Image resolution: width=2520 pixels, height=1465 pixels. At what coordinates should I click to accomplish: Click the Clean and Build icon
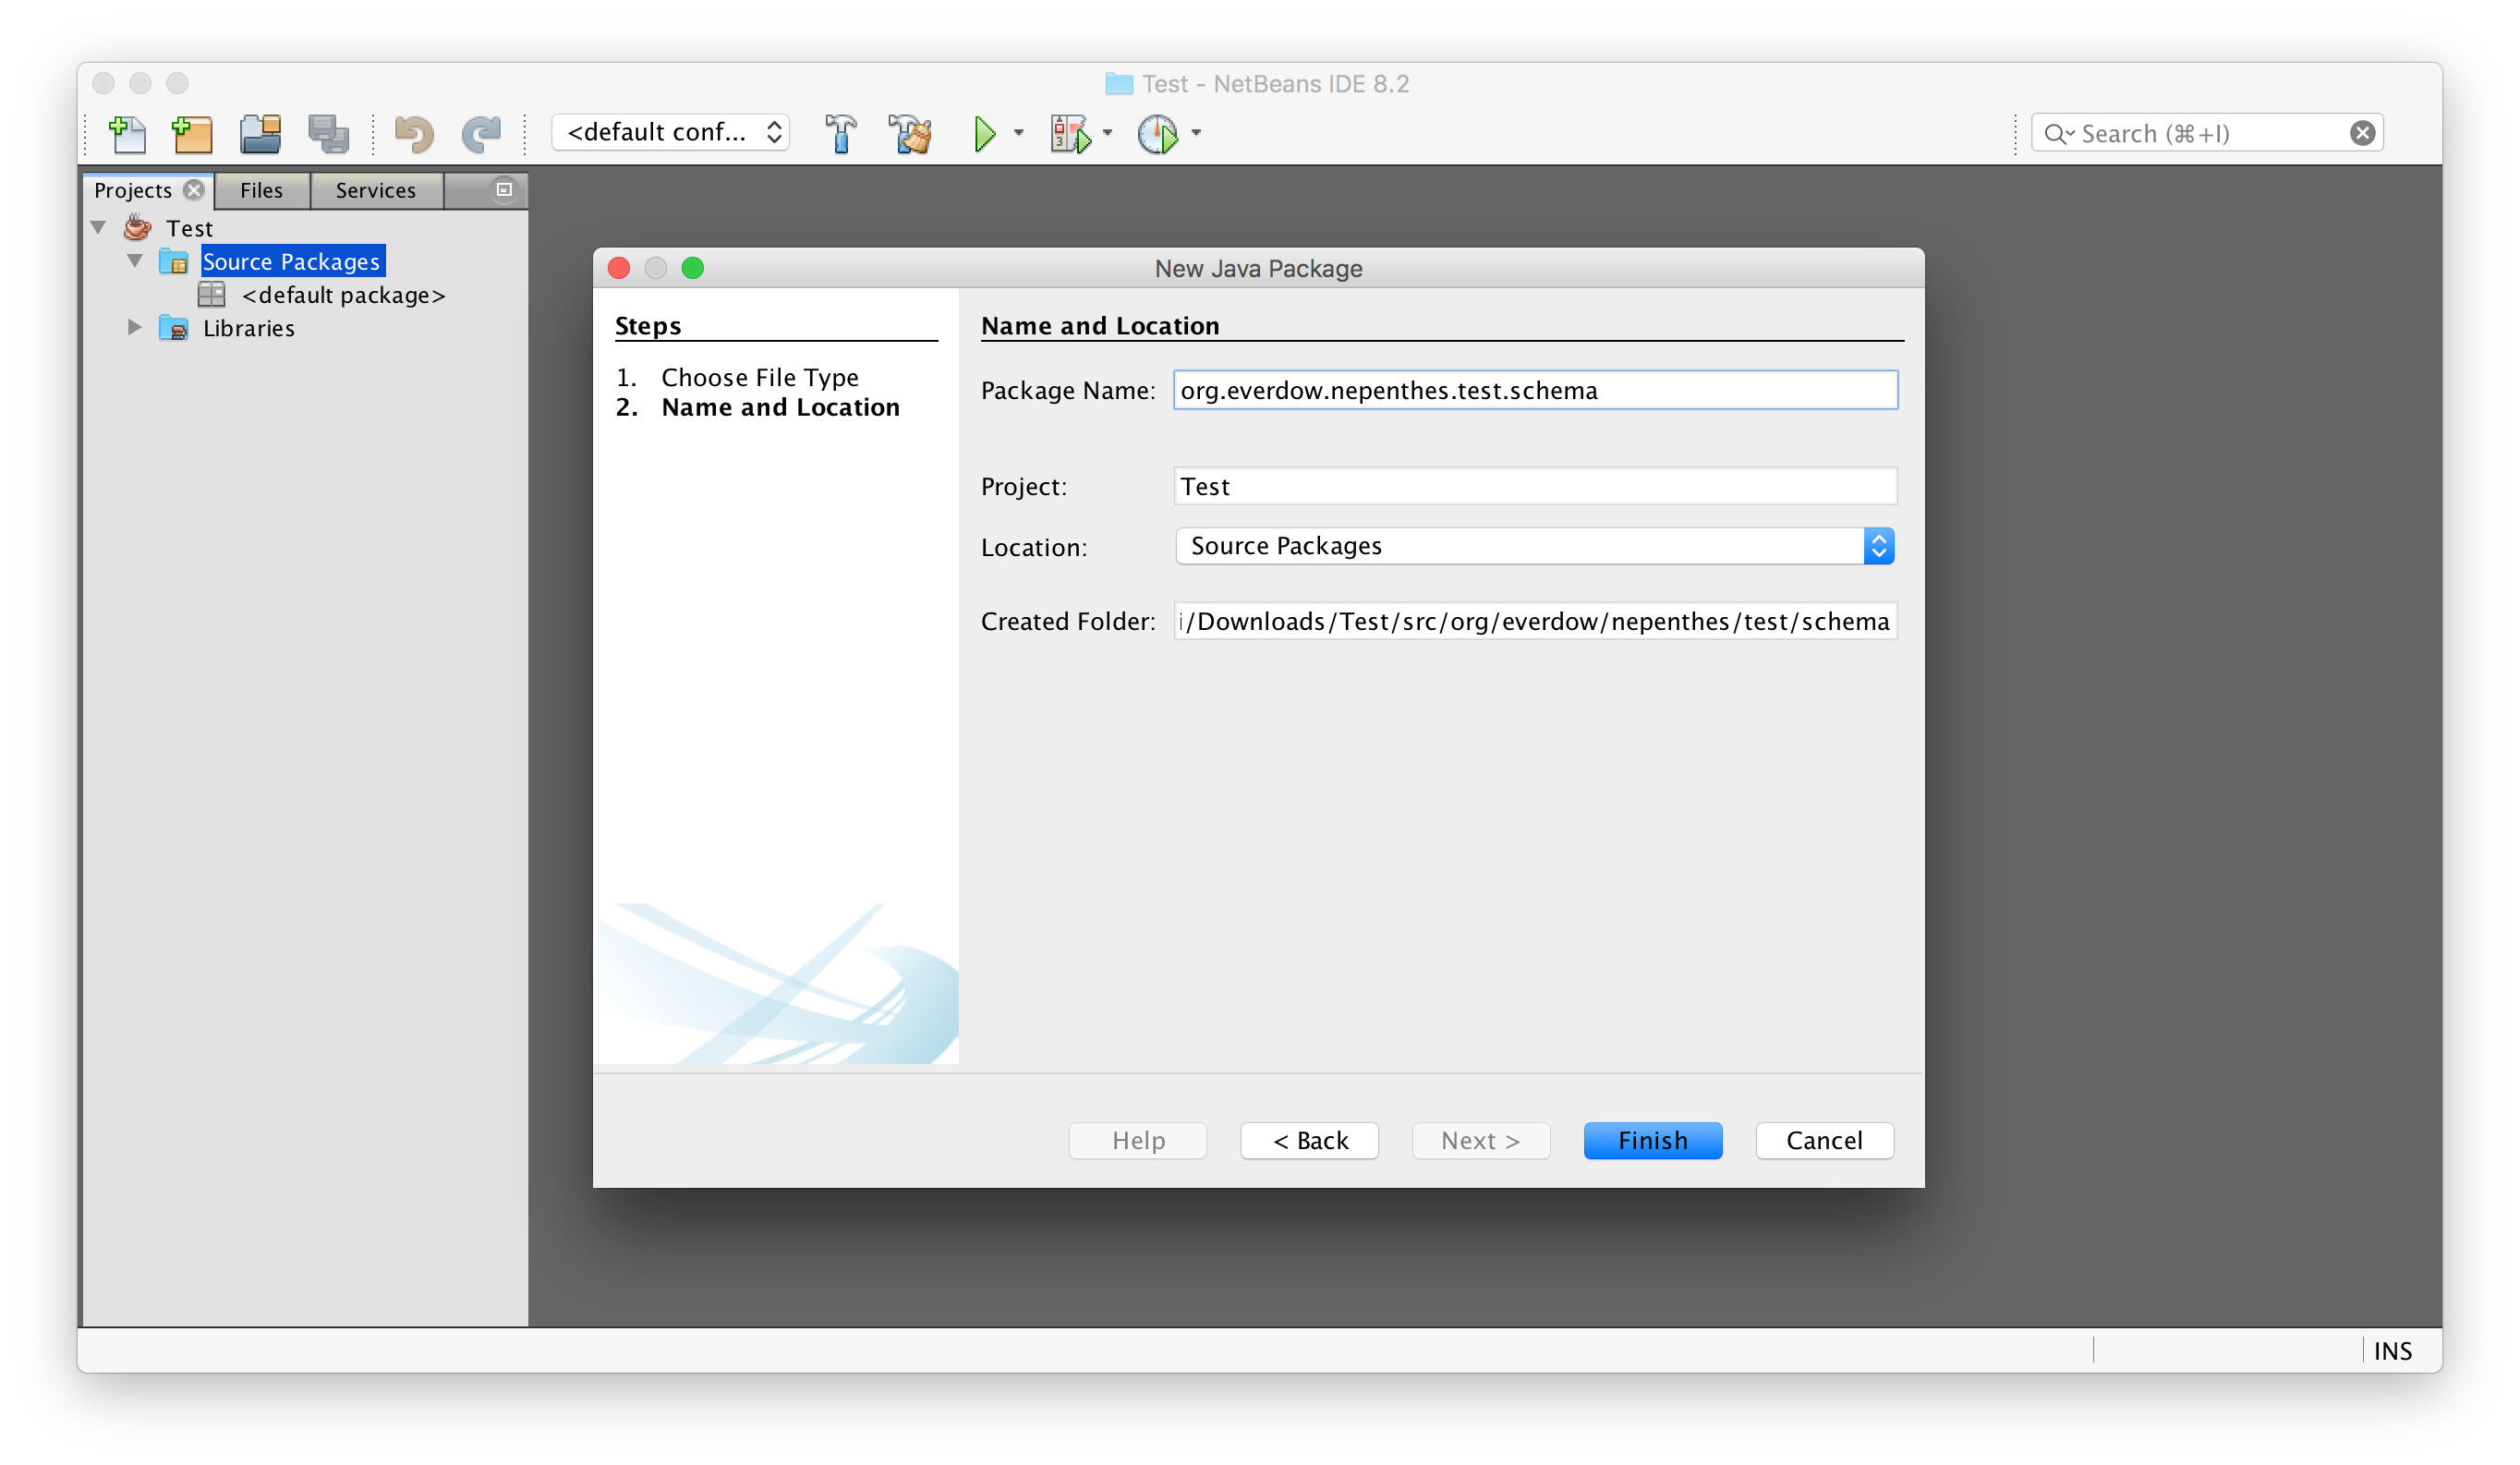point(910,134)
